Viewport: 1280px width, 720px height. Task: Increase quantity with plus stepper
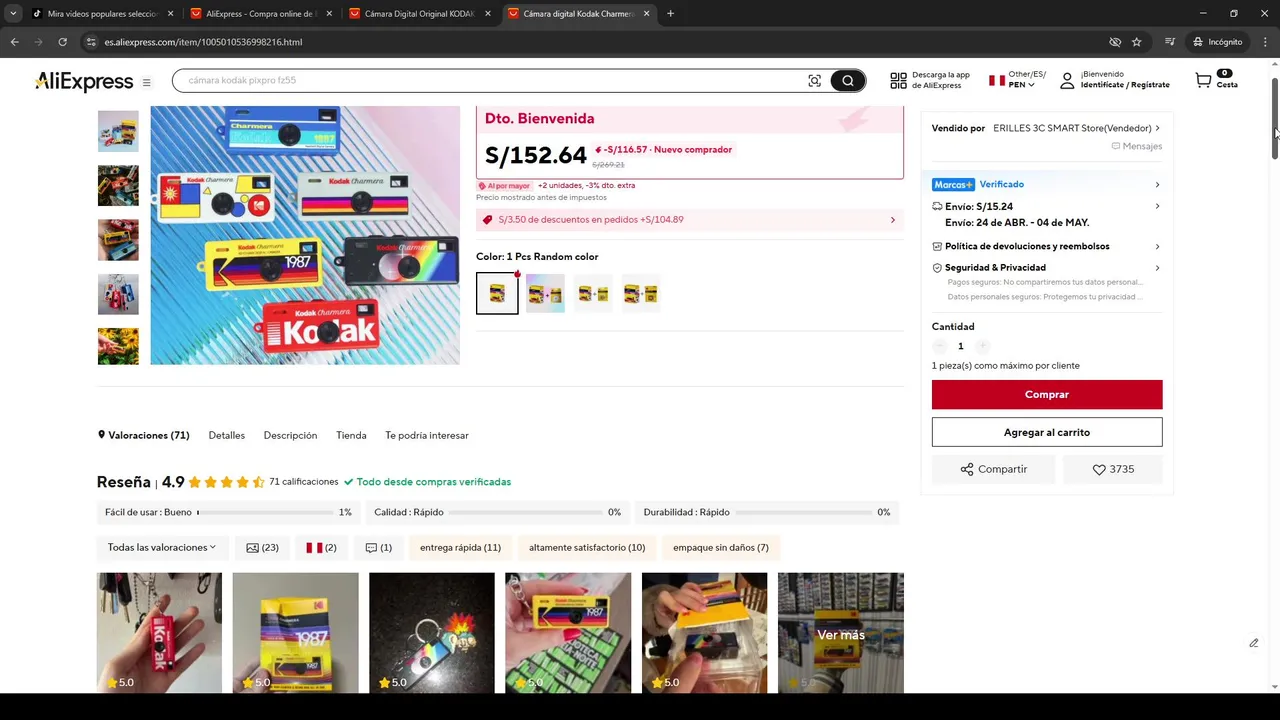coord(982,346)
